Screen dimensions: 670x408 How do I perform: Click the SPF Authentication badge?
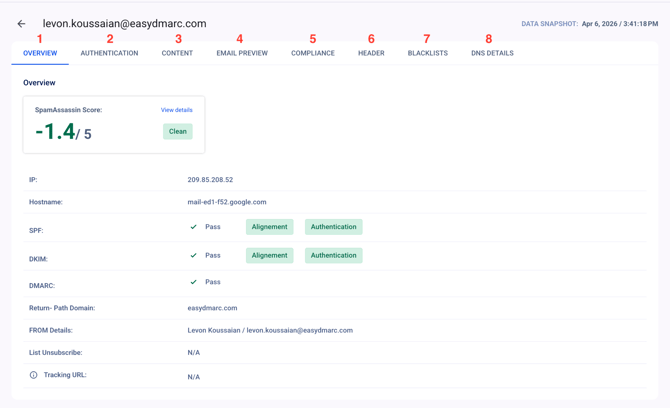333,227
